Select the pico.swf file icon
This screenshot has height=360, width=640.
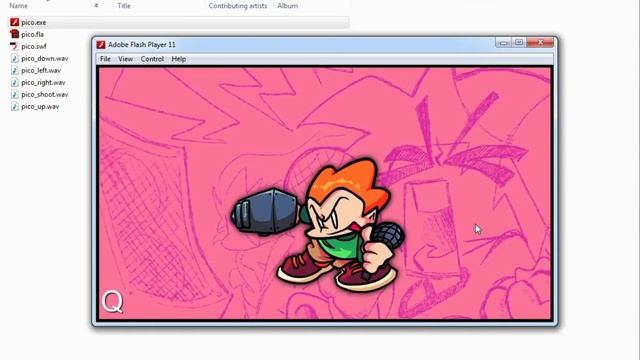[x=15, y=46]
